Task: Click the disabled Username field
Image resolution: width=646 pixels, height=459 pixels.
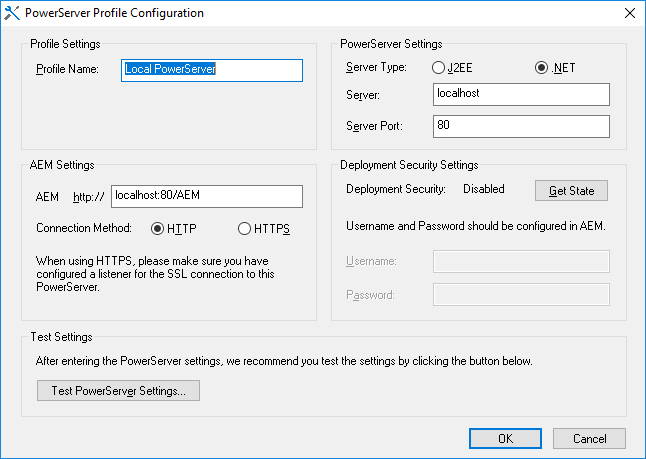Action: click(521, 261)
